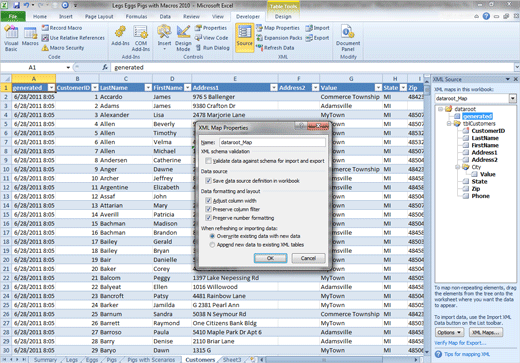
Task: Select column G header
Action: pos(351,79)
